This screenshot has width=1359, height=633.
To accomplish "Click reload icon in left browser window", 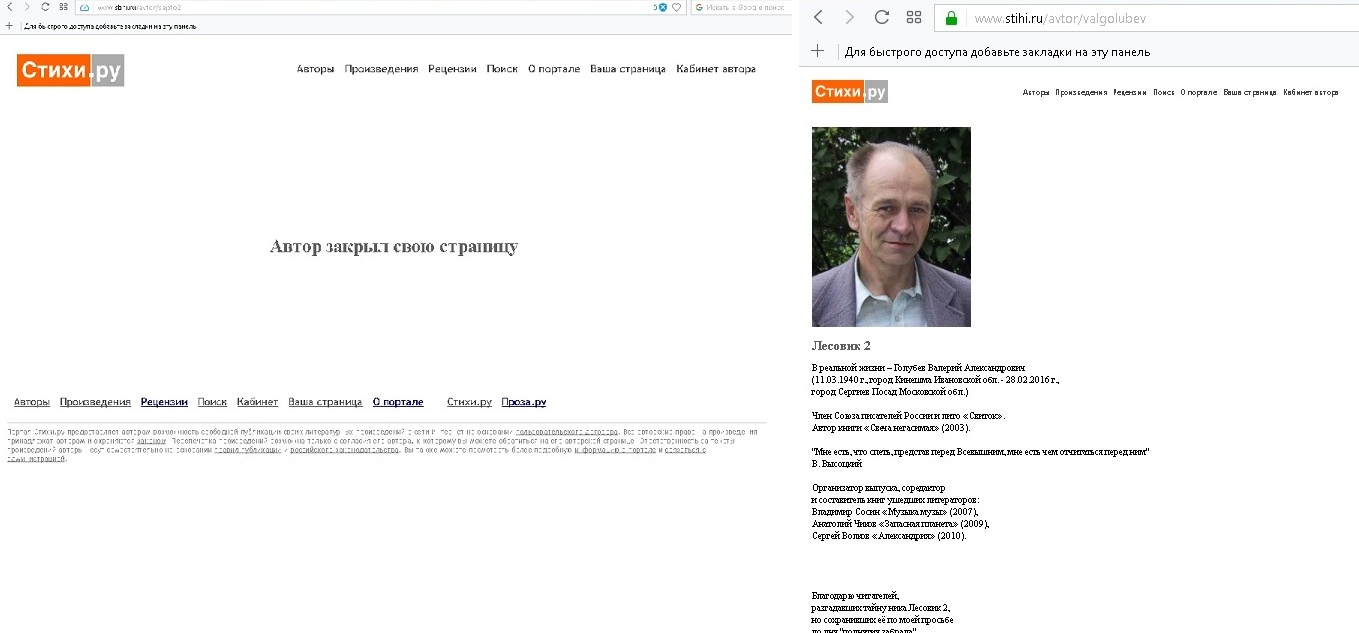I will pyautogui.click(x=45, y=6).
